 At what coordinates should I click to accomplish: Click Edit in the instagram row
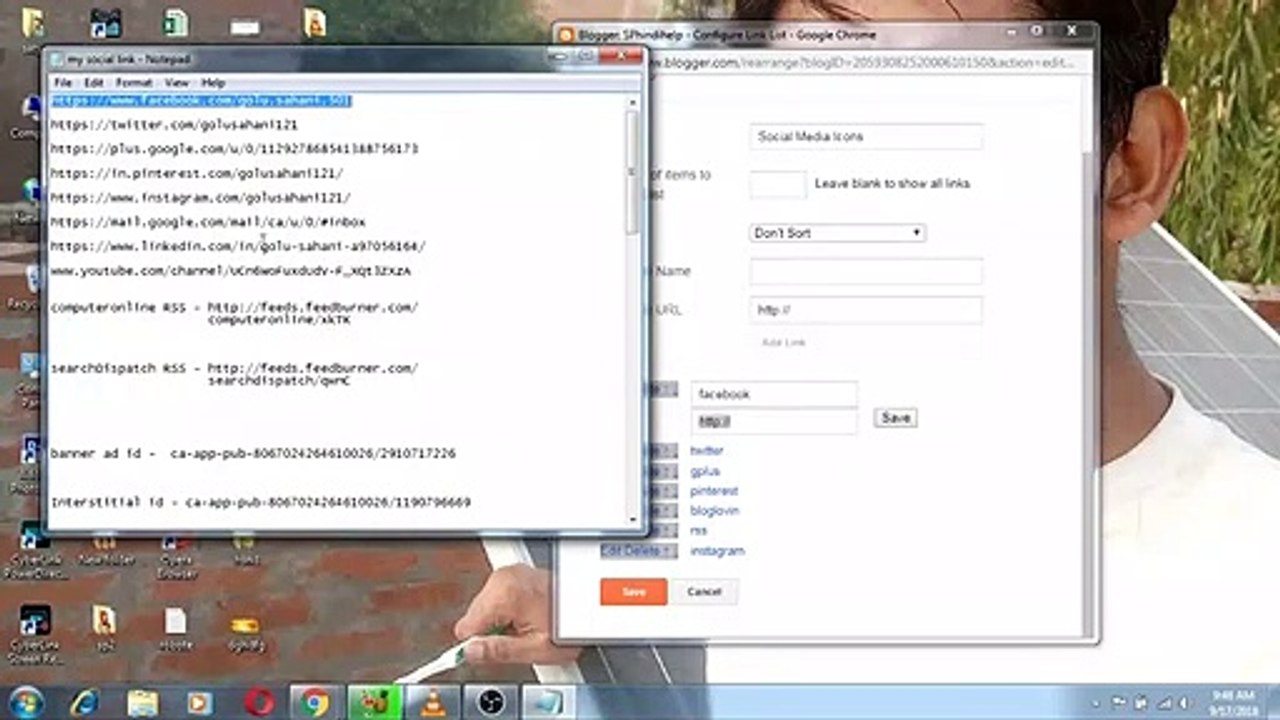612,551
